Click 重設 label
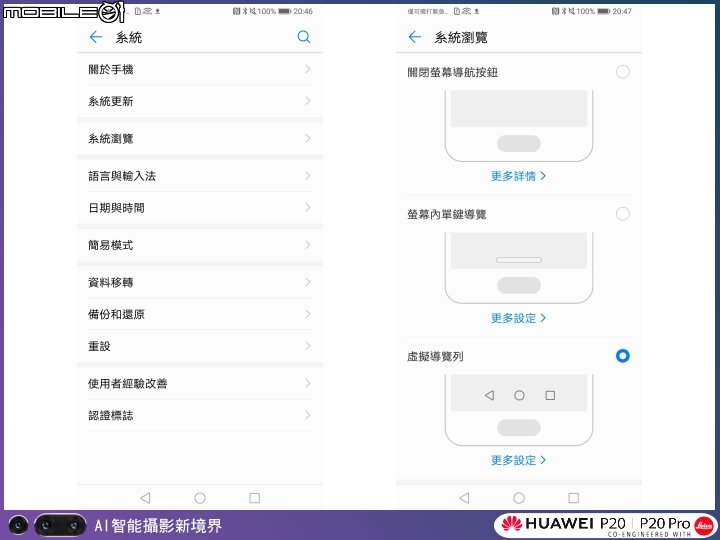Image resolution: width=720 pixels, height=540 pixels. [99, 346]
